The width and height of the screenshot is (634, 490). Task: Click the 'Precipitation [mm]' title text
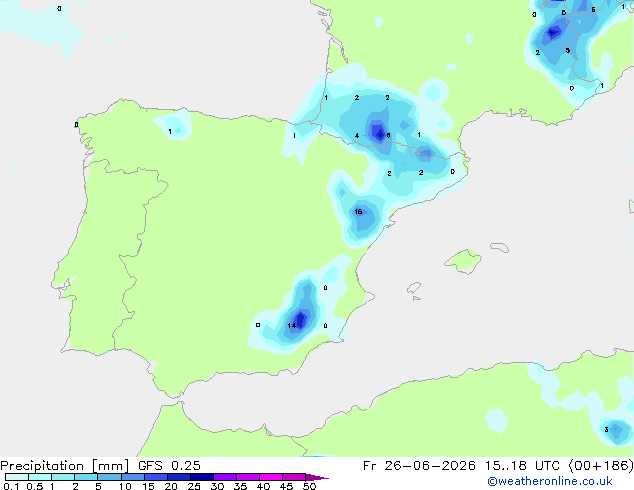65,466
